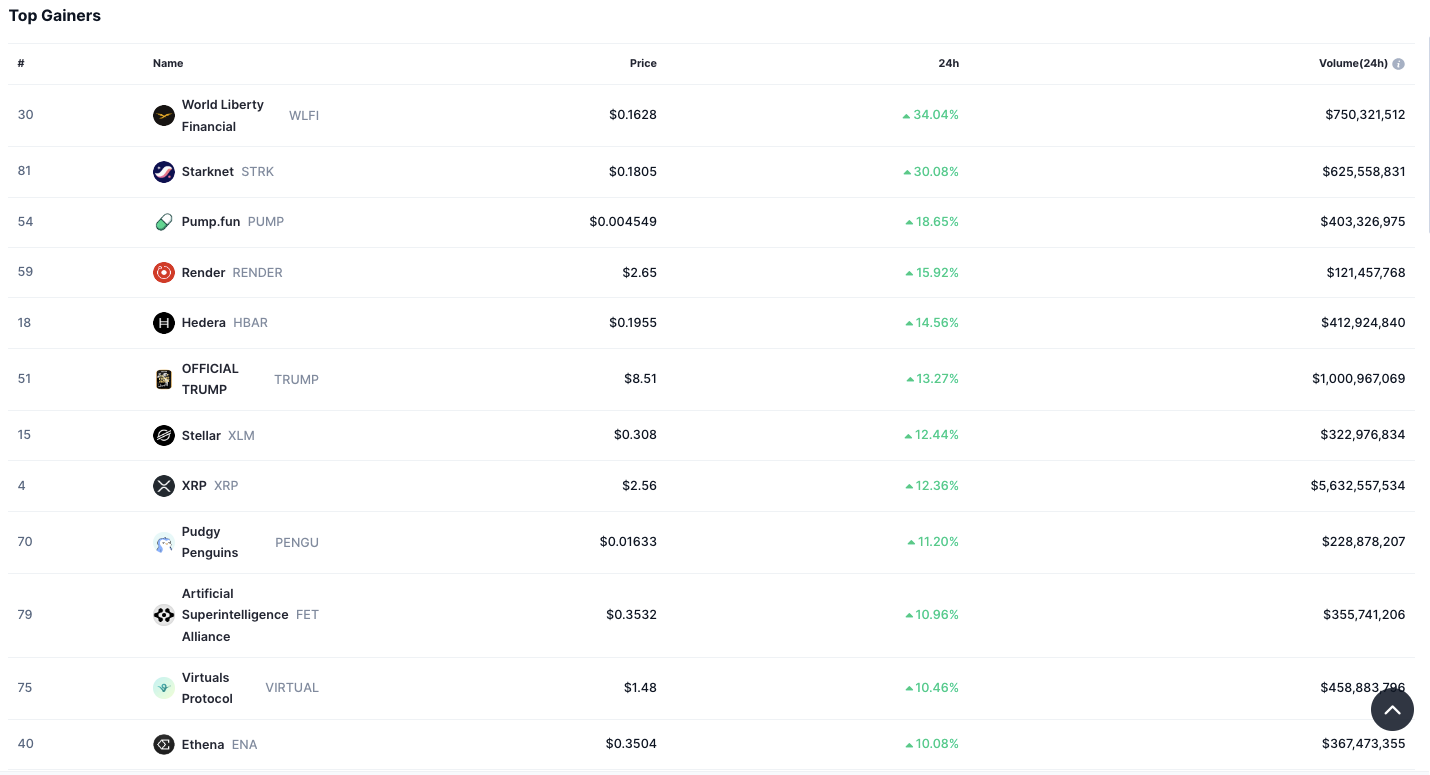Click the Artificial Superintelligence Alliance icon
Screen dimensions: 1430x775
point(163,614)
